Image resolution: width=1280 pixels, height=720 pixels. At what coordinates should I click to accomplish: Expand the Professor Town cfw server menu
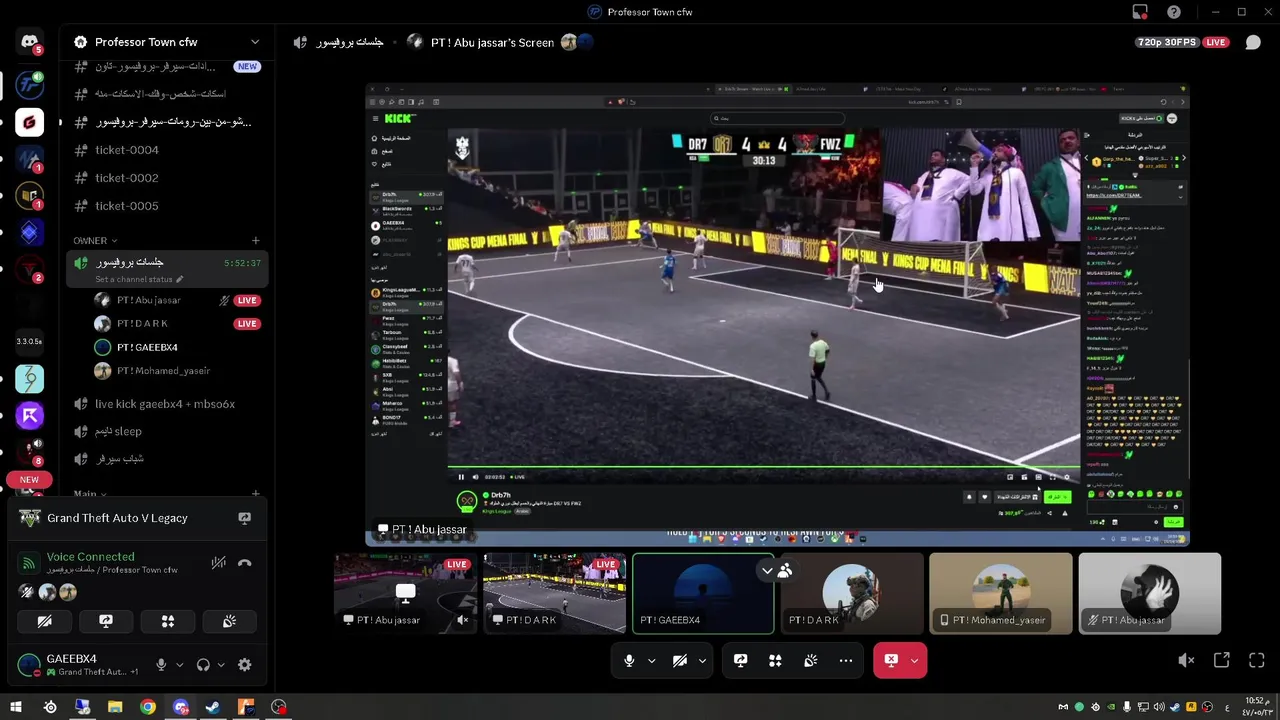(255, 42)
